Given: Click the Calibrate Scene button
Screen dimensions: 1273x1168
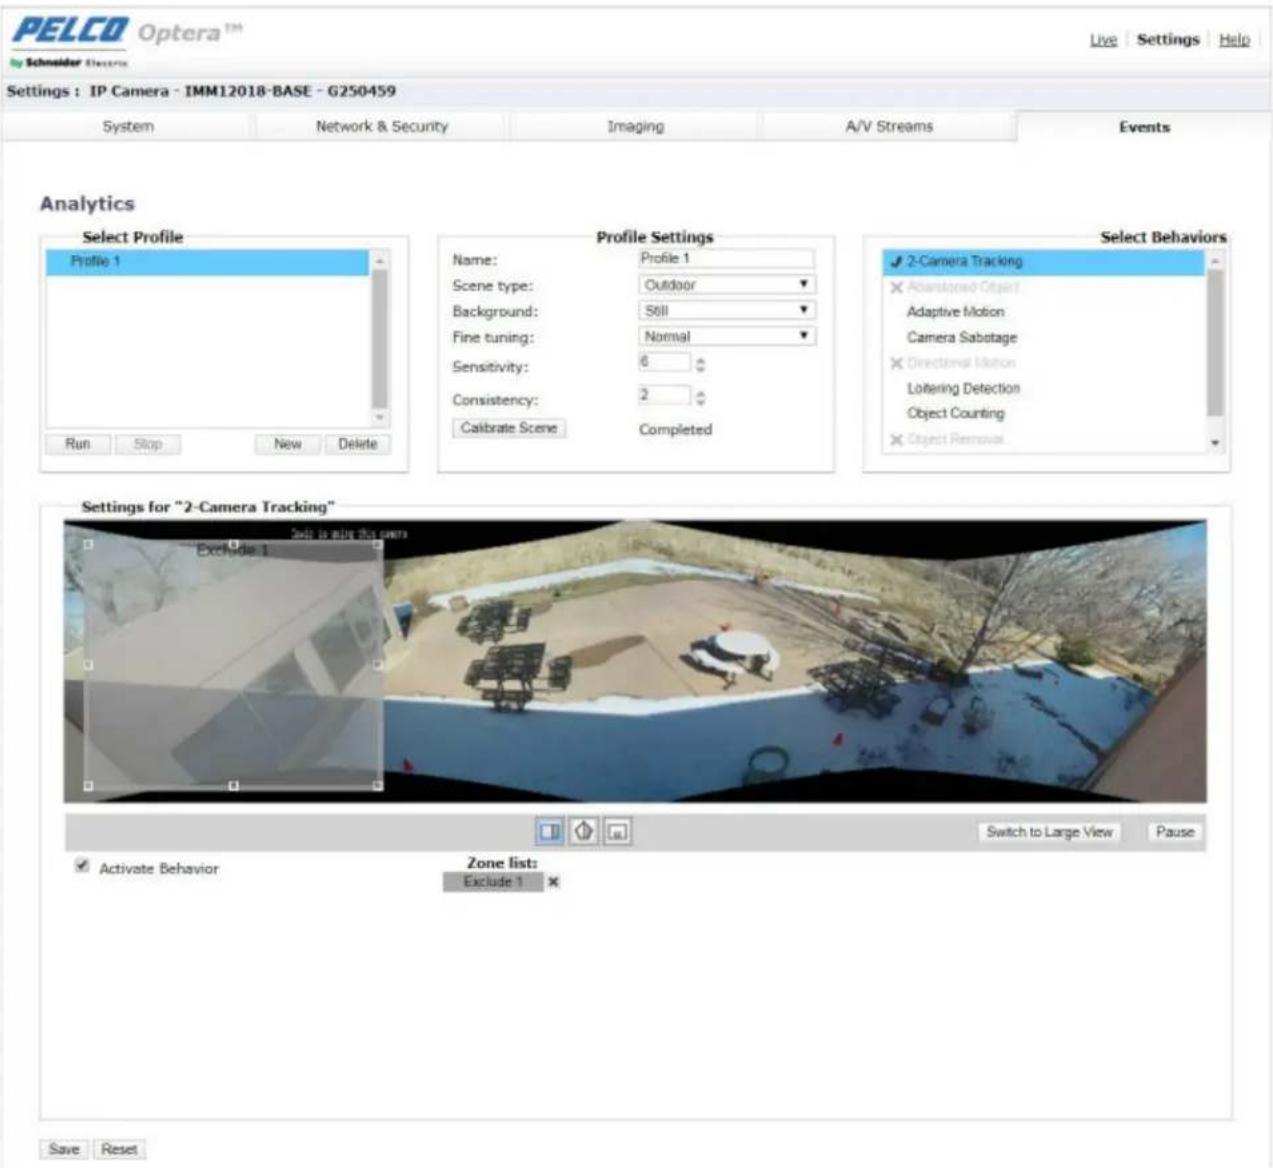Looking at the screenshot, I should tap(509, 428).
